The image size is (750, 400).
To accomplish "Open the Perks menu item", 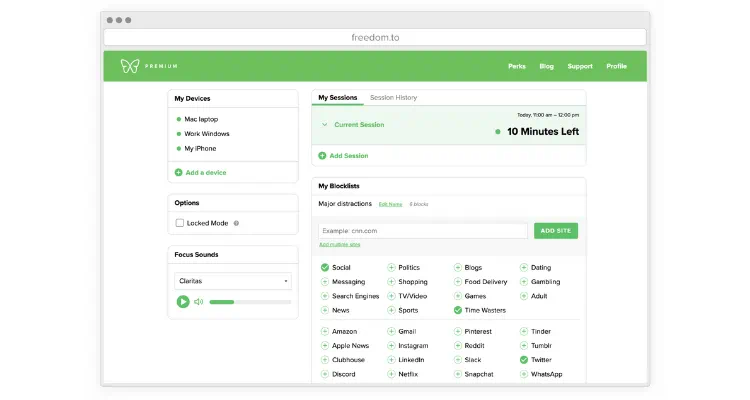I will (x=517, y=66).
